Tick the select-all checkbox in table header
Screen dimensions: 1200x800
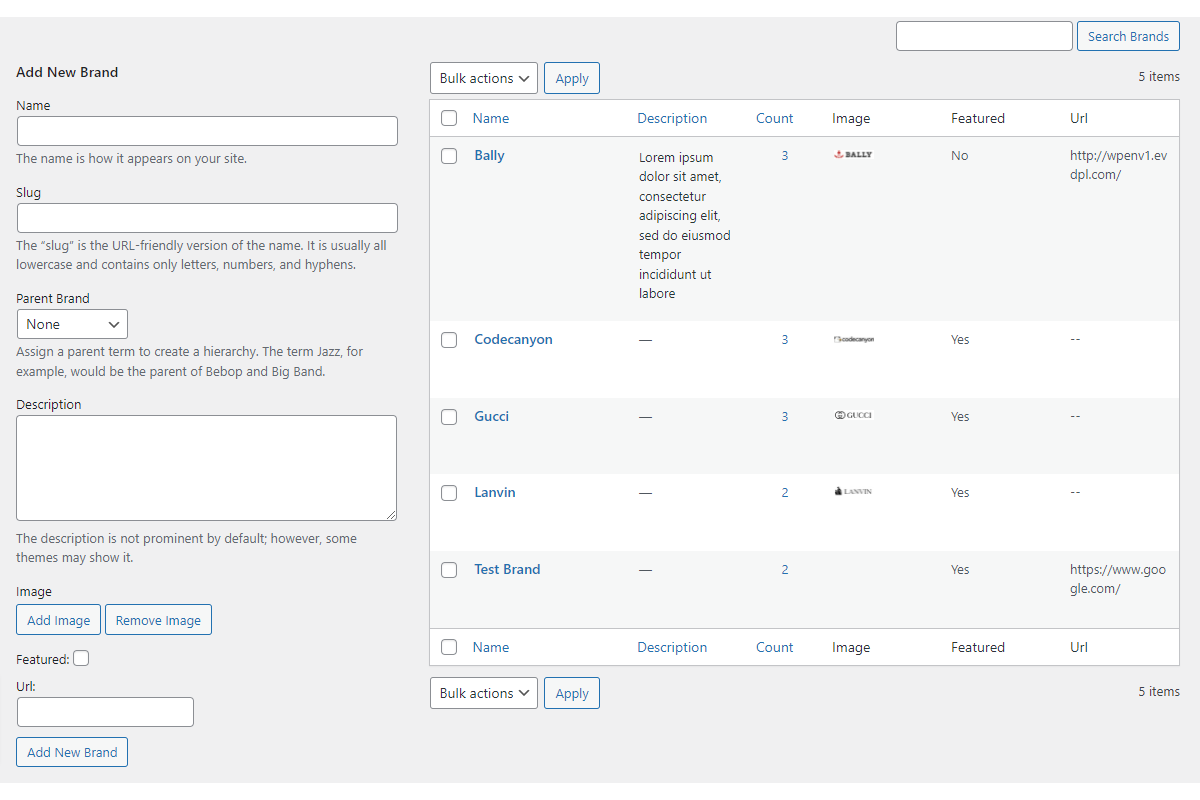click(449, 118)
